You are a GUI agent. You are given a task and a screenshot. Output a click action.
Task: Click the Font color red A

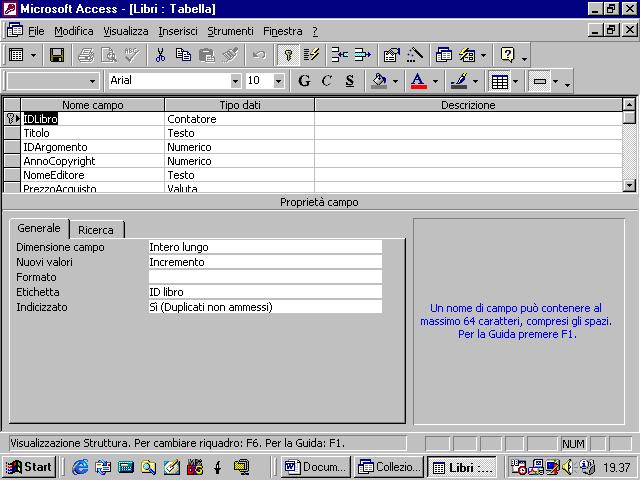[418, 81]
